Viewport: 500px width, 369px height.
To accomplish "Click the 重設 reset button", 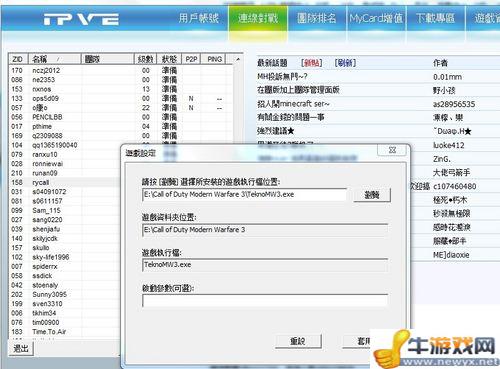I will [298, 341].
